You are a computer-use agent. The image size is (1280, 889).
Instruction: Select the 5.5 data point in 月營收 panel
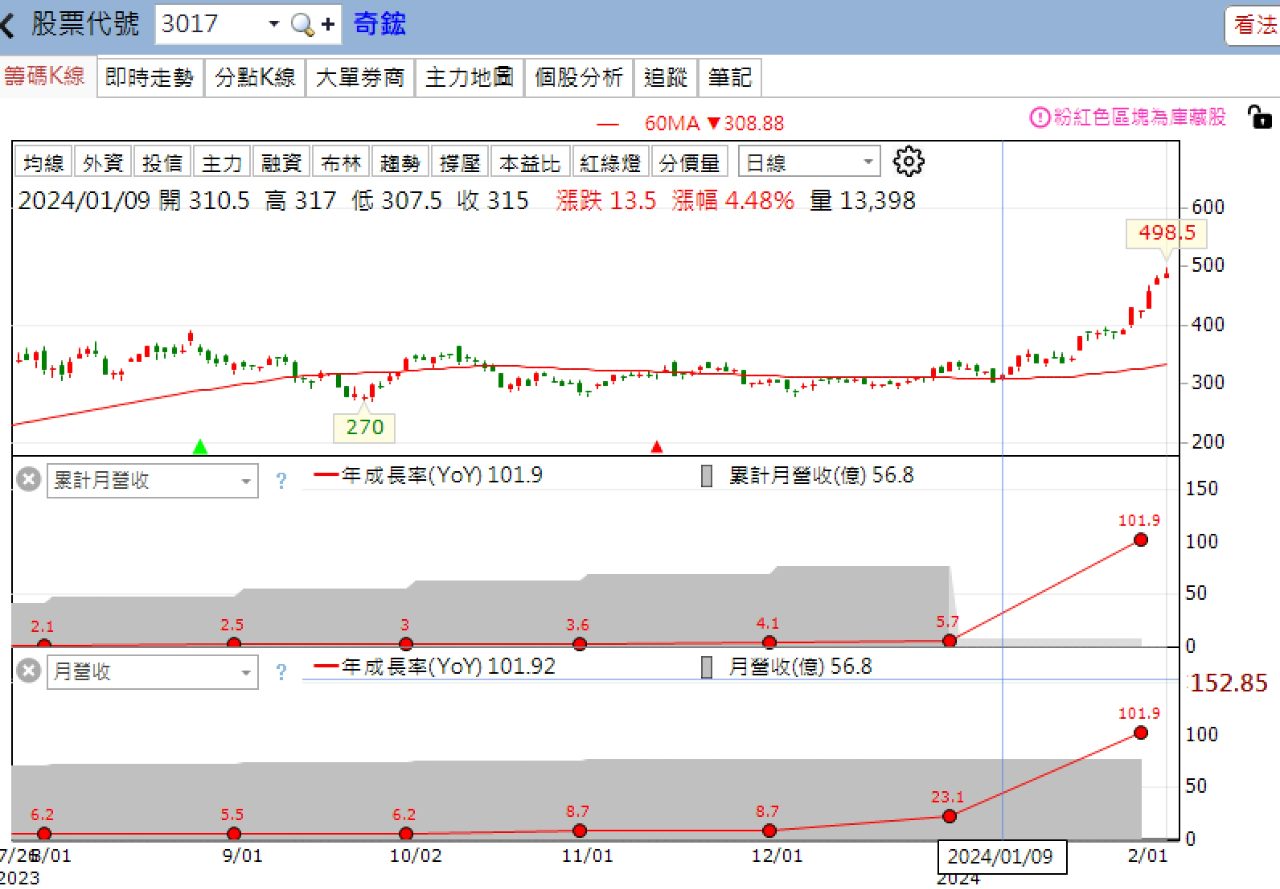(x=234, y=834)
